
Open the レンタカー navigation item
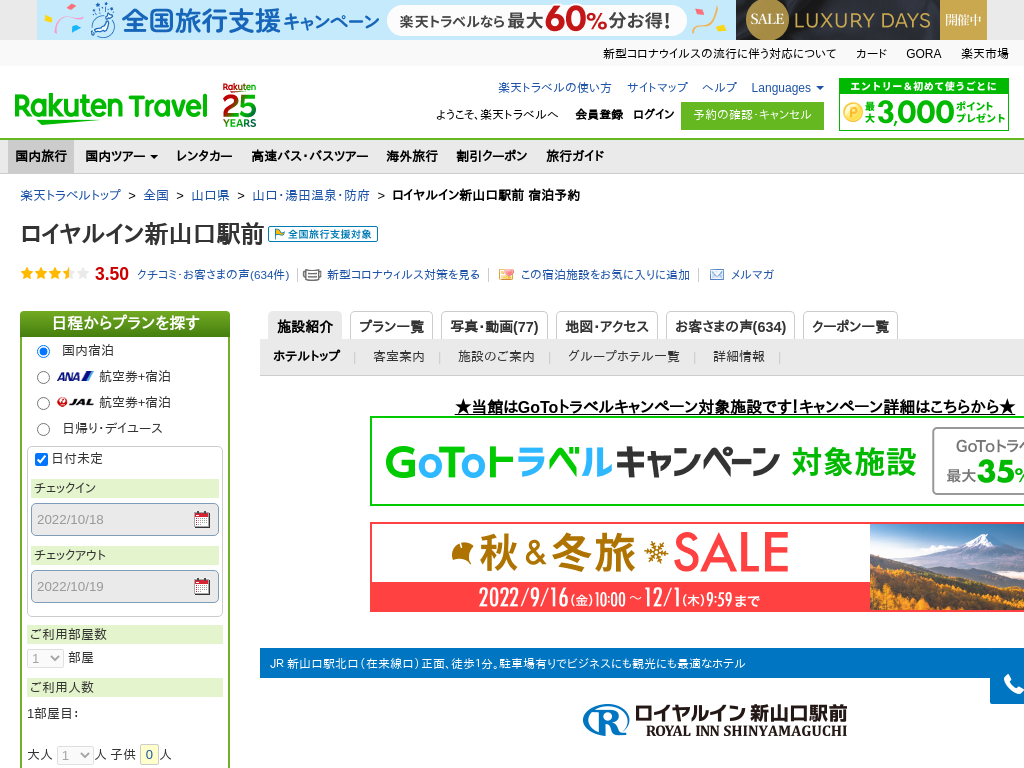[x=204, y=156]
